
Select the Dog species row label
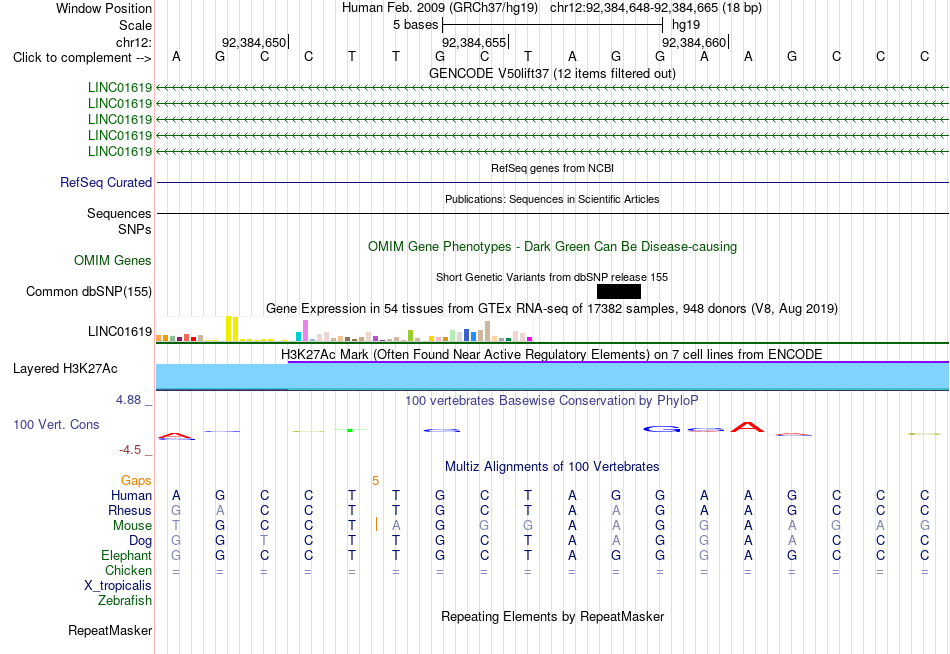[x=140, y=541]
